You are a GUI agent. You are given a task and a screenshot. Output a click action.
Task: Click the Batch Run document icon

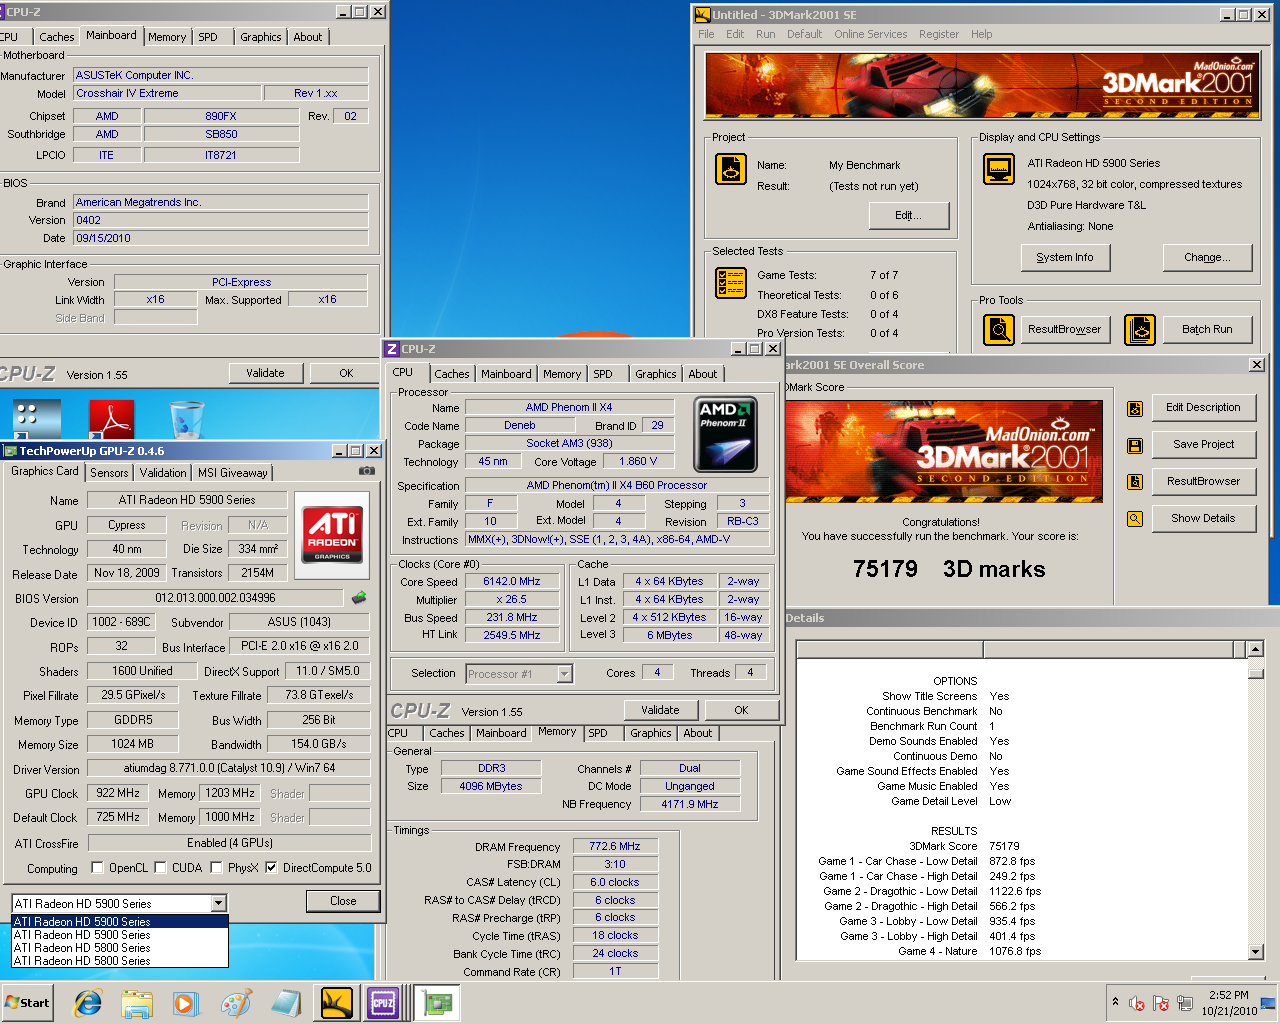tap(1140, 329)
